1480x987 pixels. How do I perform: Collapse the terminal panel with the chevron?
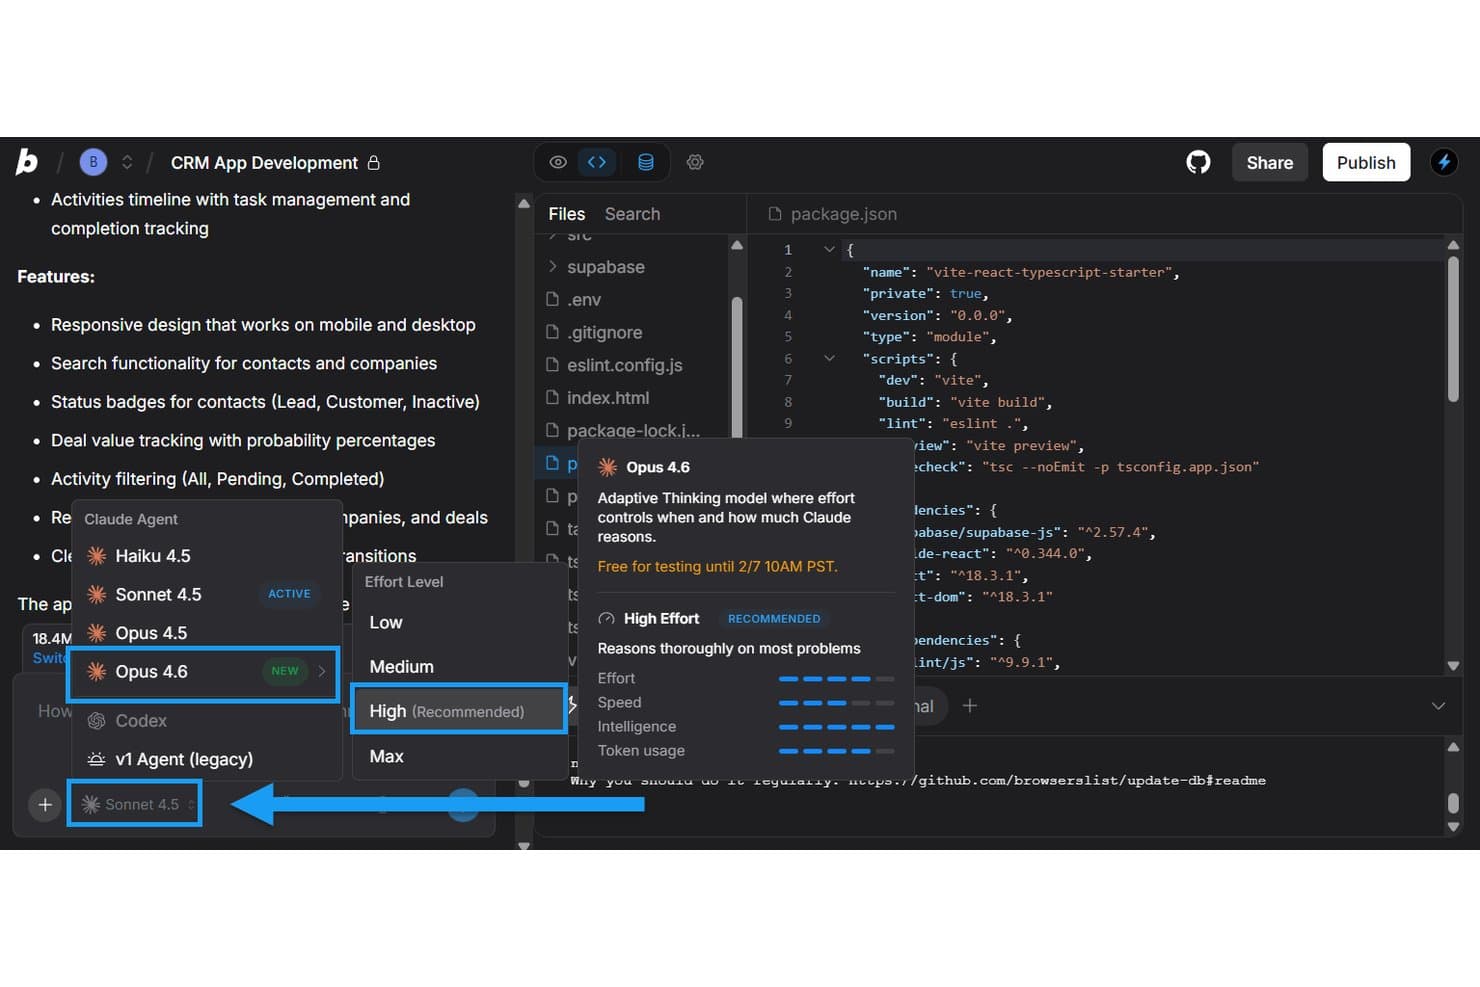[1438, 706]
